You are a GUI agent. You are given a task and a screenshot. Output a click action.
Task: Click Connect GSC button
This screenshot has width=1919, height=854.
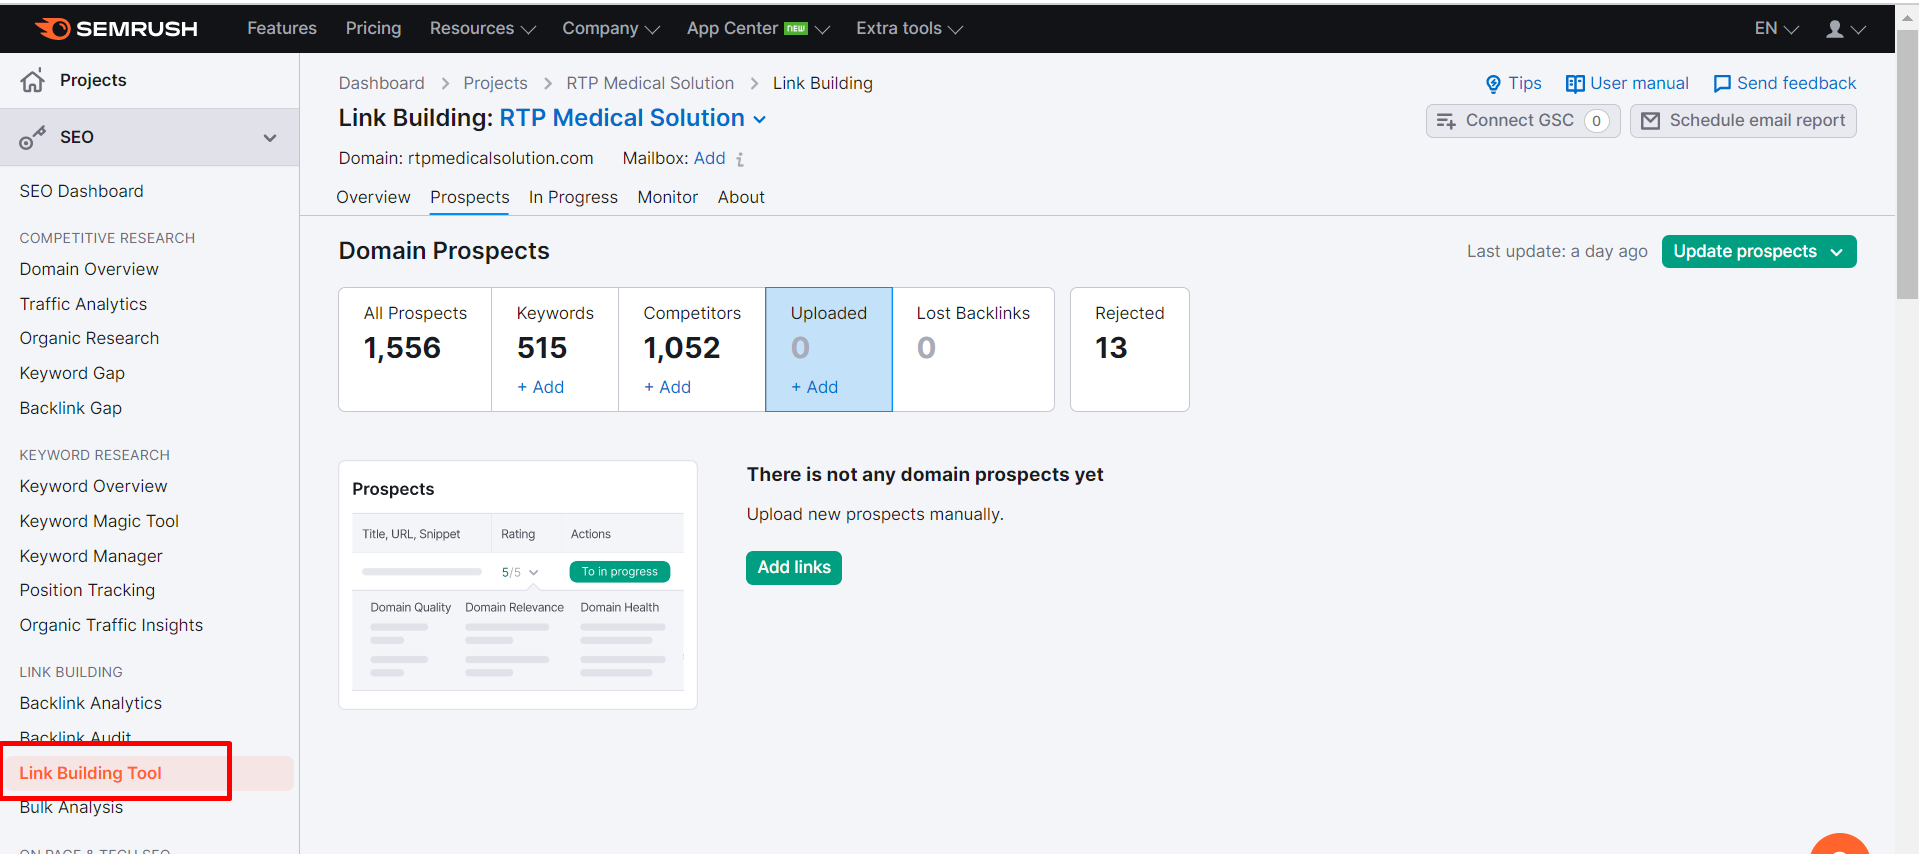pyautogui.click(x=1523, y=121)
